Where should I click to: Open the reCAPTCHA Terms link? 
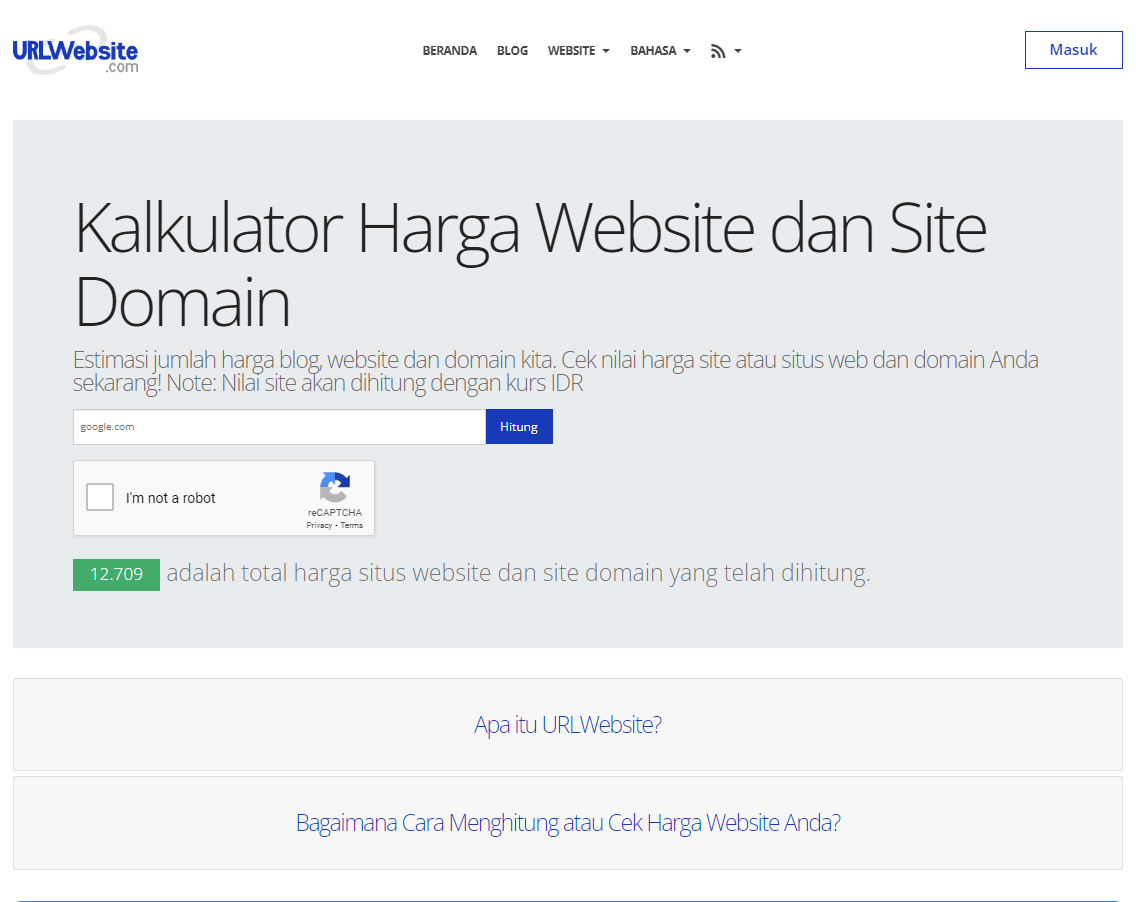tap(352, 525)
